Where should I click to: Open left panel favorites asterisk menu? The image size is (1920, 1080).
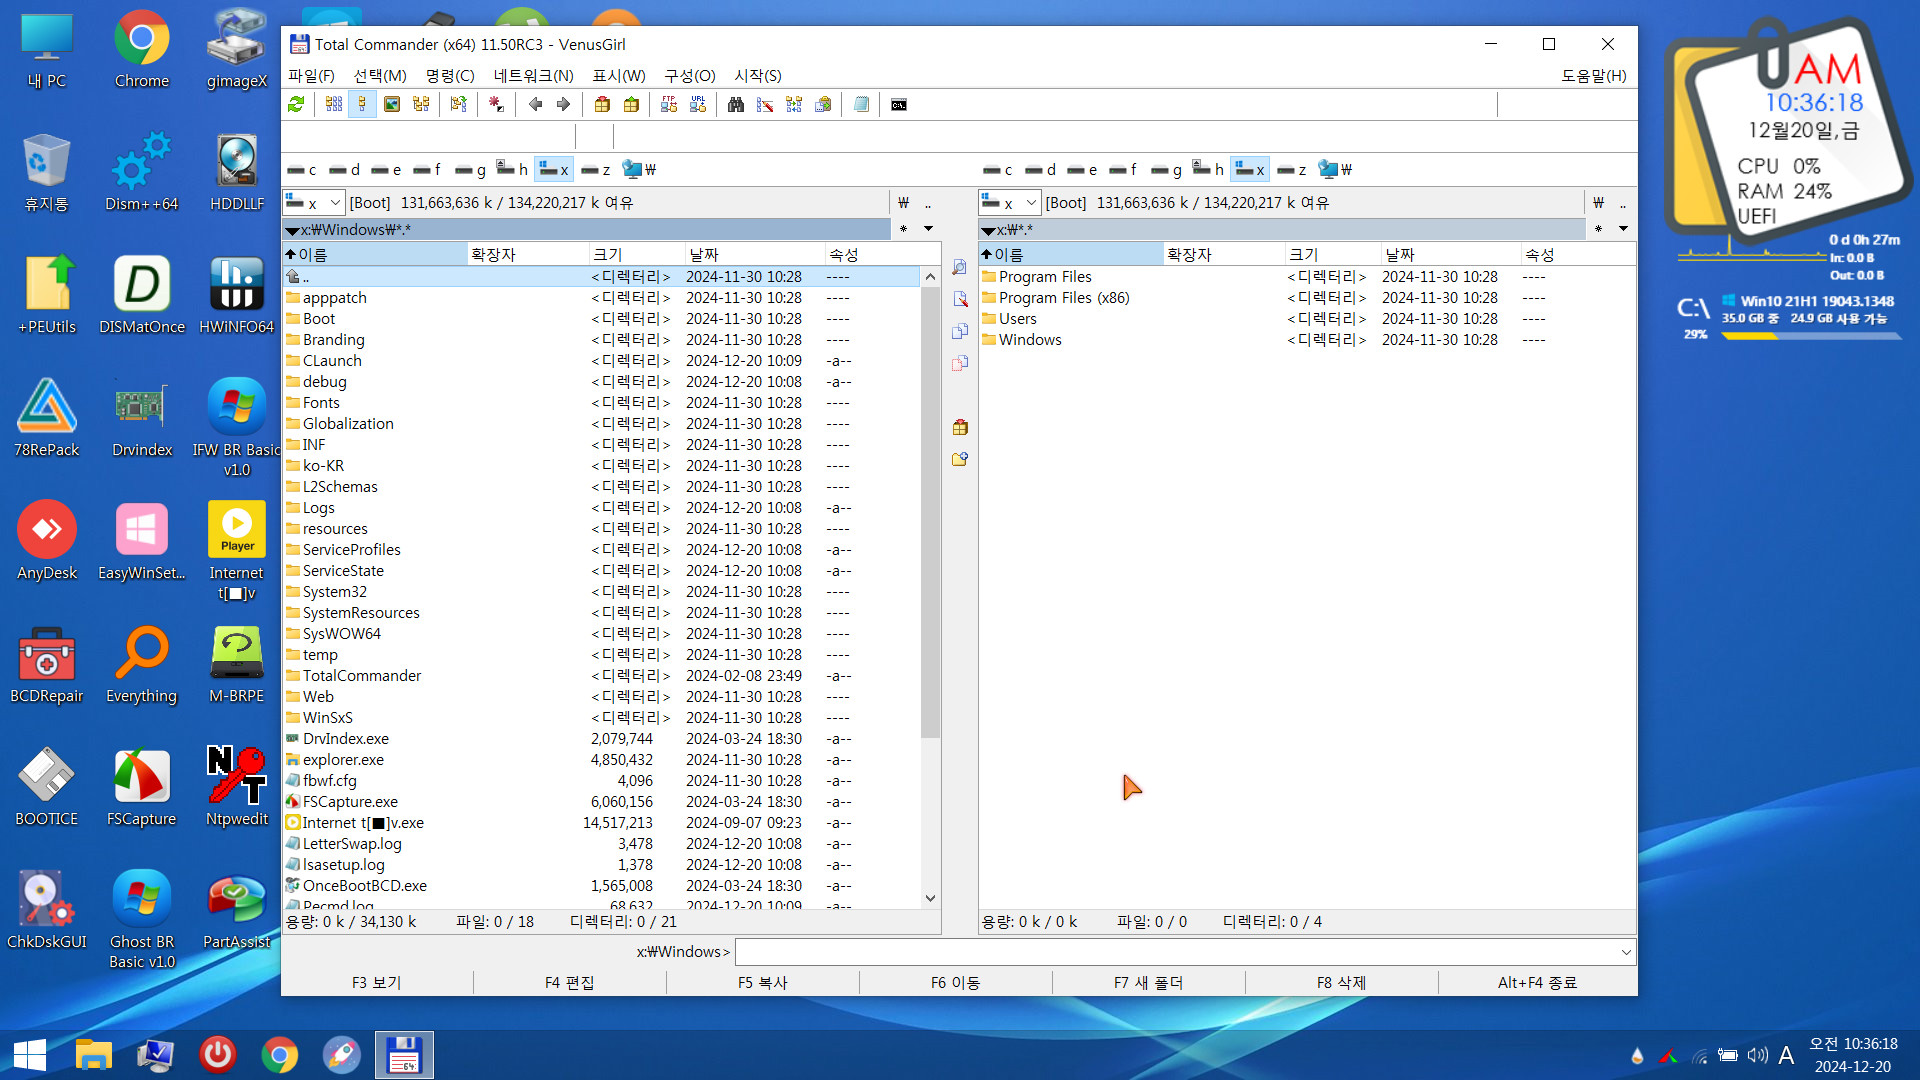point(903,229)
